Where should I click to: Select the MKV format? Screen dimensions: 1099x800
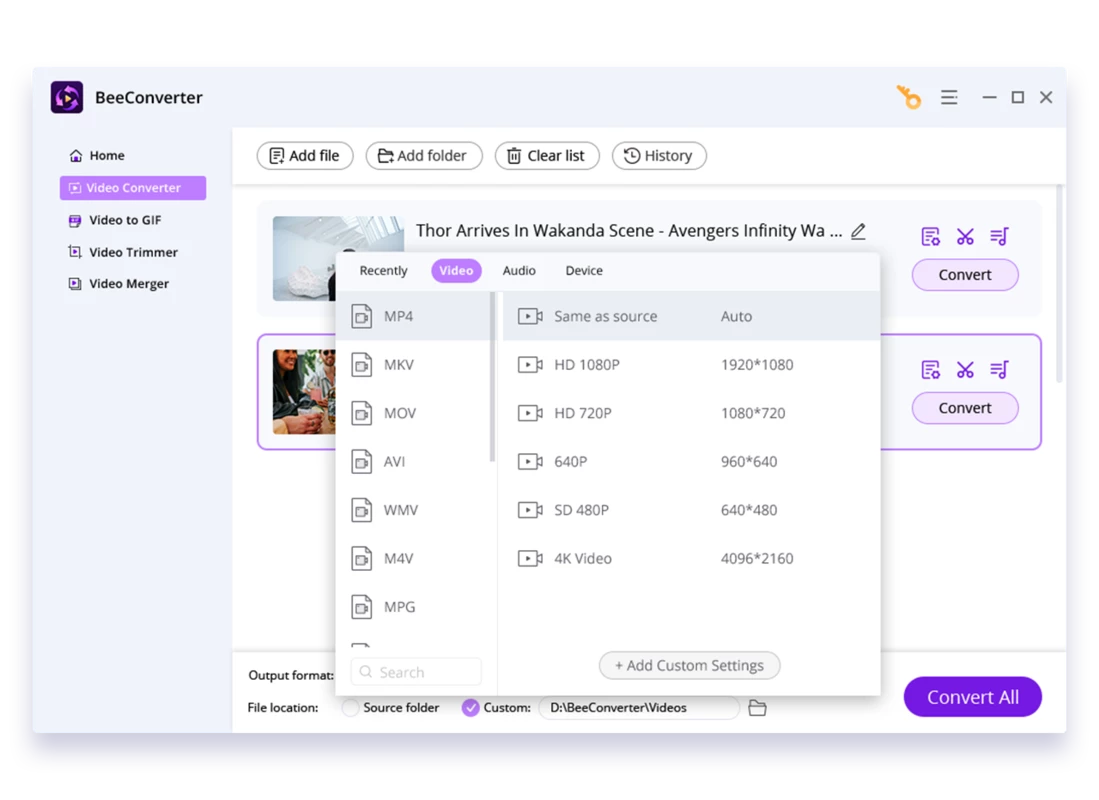point(415,365)
